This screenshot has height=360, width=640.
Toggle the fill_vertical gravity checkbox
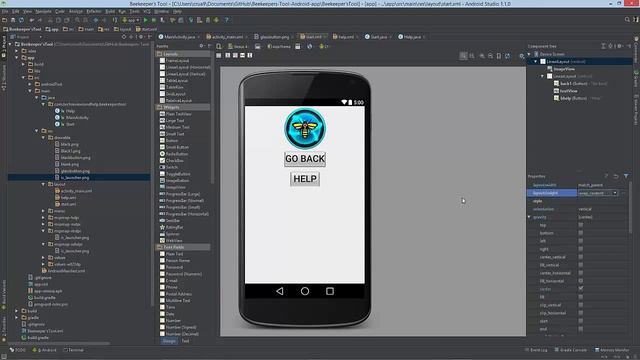coord(580,265)
